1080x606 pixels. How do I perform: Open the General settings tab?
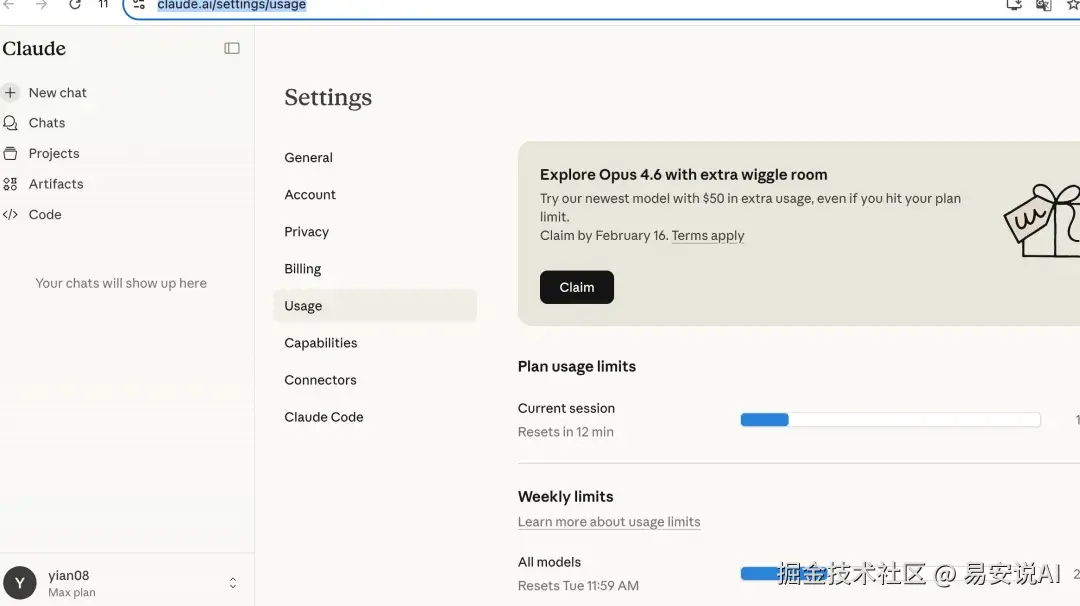[308, 158]
